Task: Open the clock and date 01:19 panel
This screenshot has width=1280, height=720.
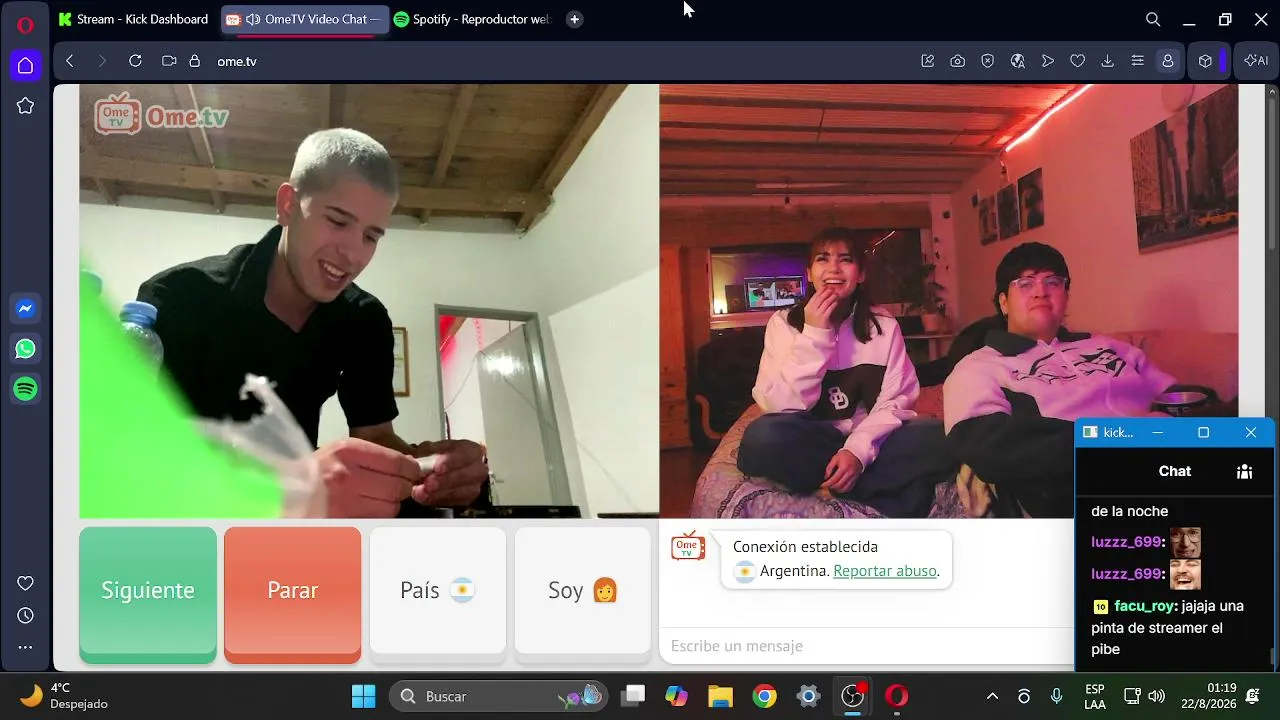Action: [1208, 696]
